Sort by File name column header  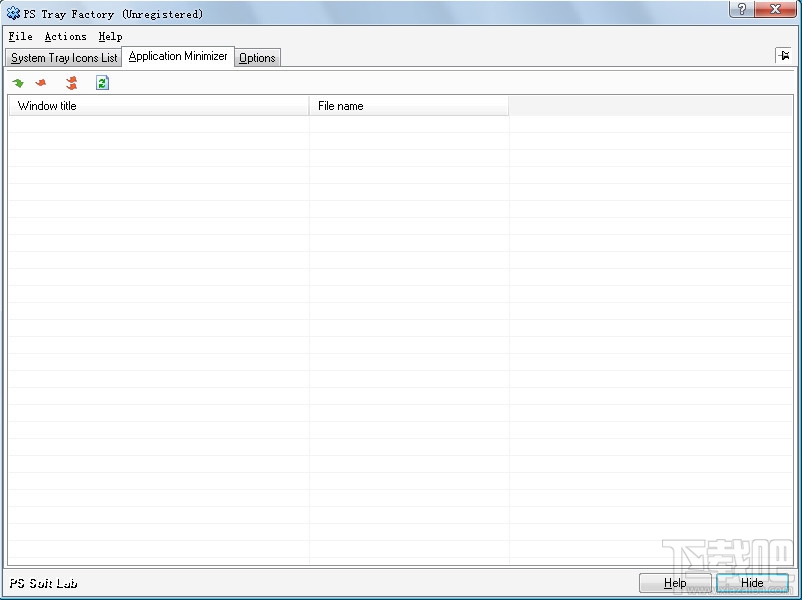[x=409, y=106]
